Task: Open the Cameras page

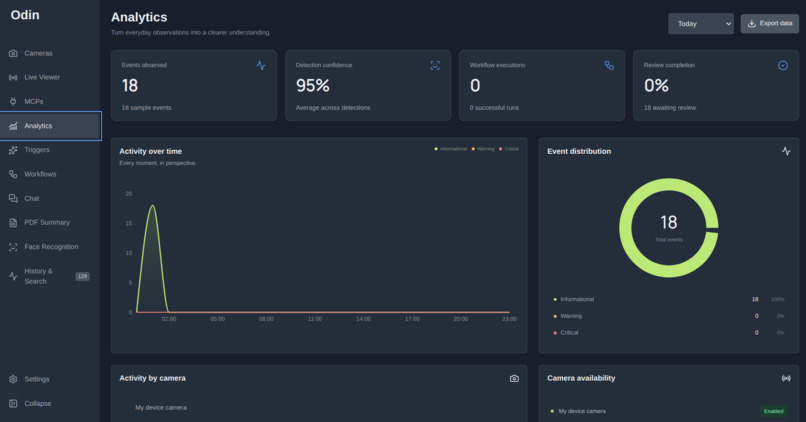Action: [50, 53]
